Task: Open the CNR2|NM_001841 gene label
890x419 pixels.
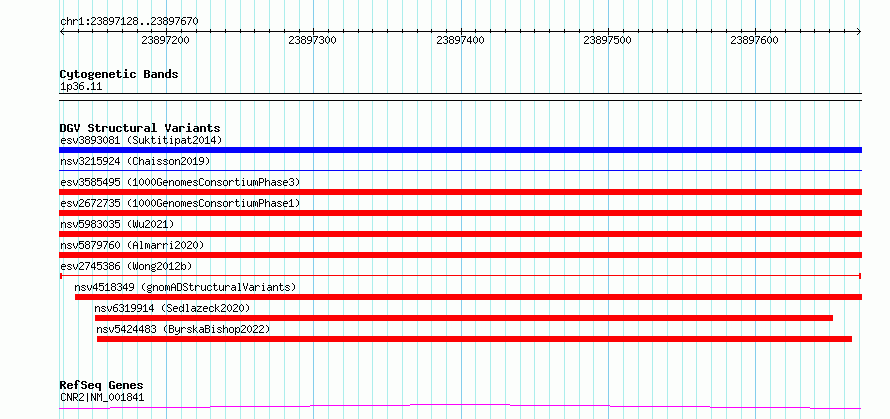Action: point(102,397)
